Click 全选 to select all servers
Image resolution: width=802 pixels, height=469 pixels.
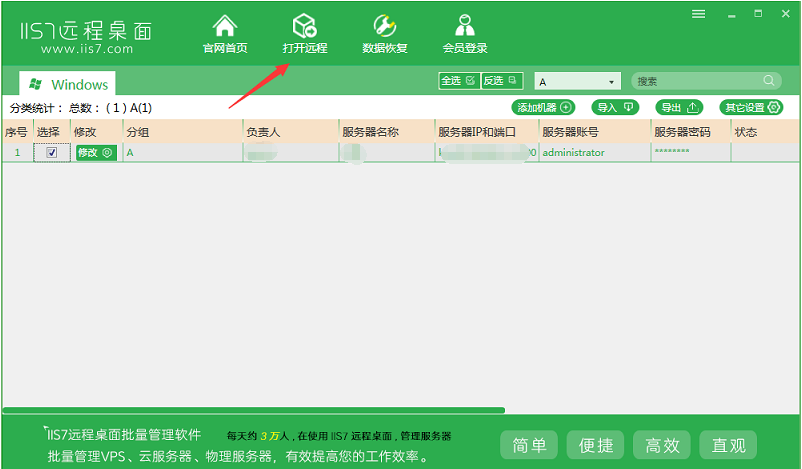coord(459,81)
